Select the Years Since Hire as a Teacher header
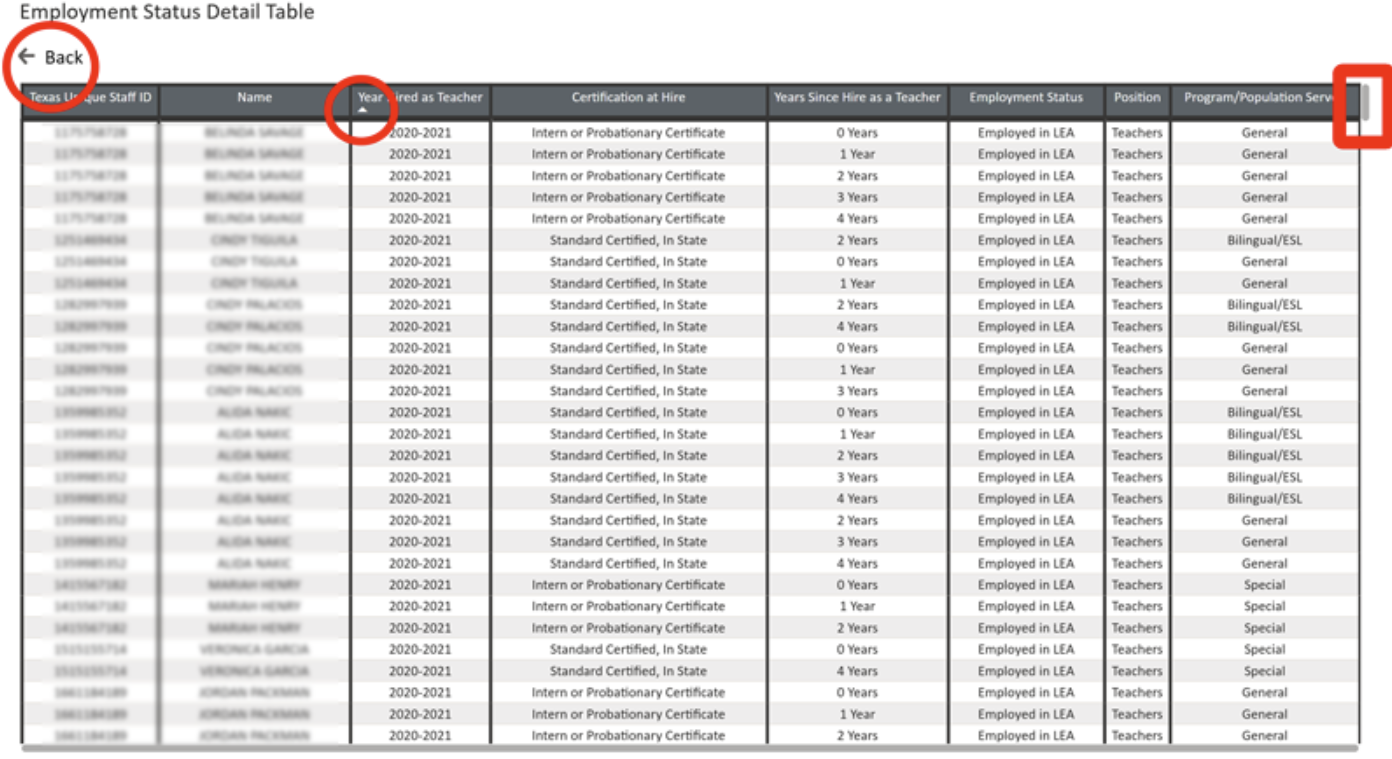1392x759 pixels. (858, 98)
